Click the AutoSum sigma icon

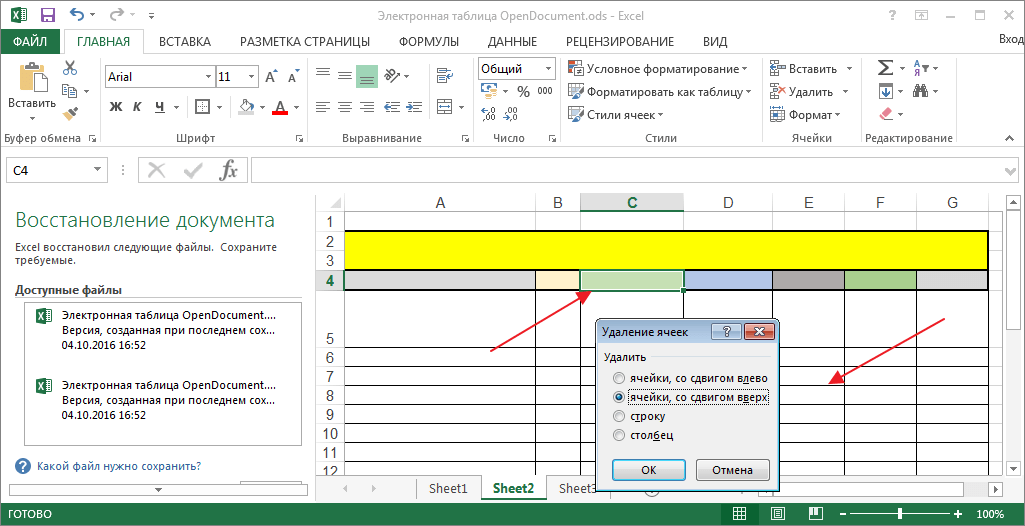click(885, 68)
